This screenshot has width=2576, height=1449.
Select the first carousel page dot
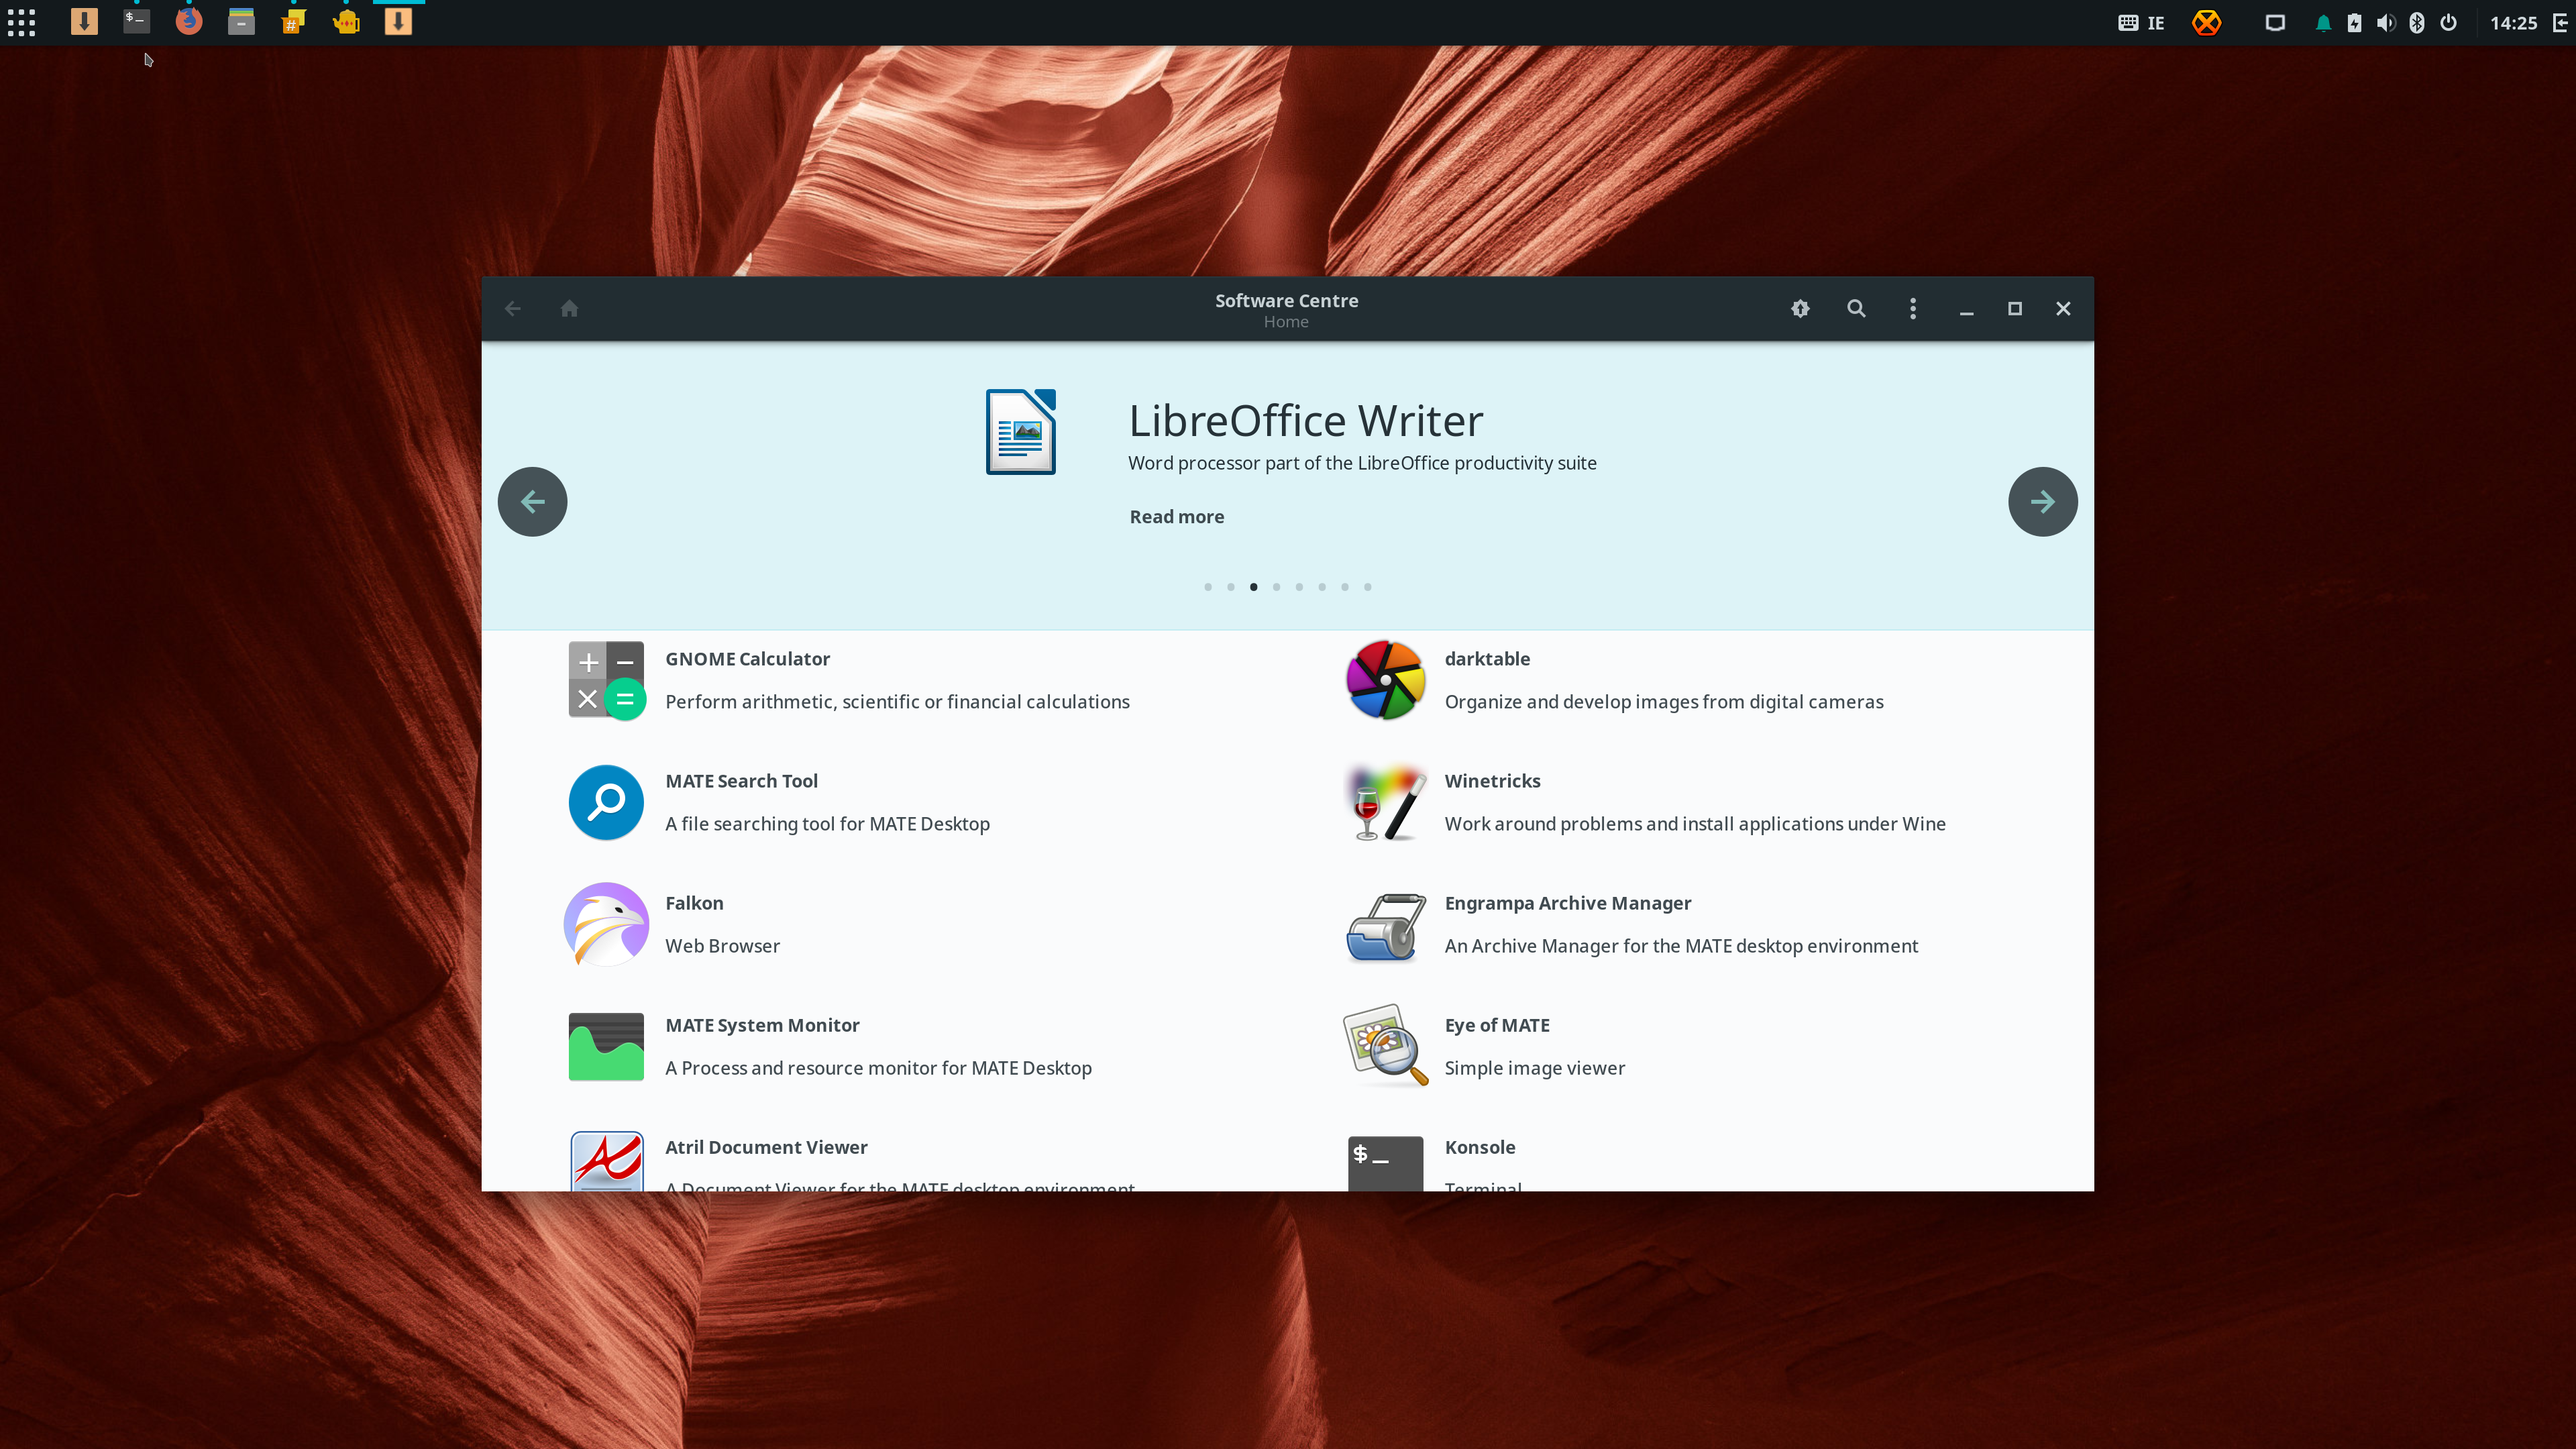[x=1208, y=587]
